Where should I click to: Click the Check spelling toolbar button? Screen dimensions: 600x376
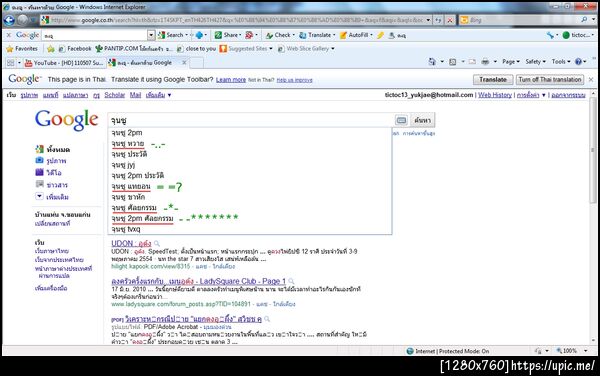pos(280,35)
